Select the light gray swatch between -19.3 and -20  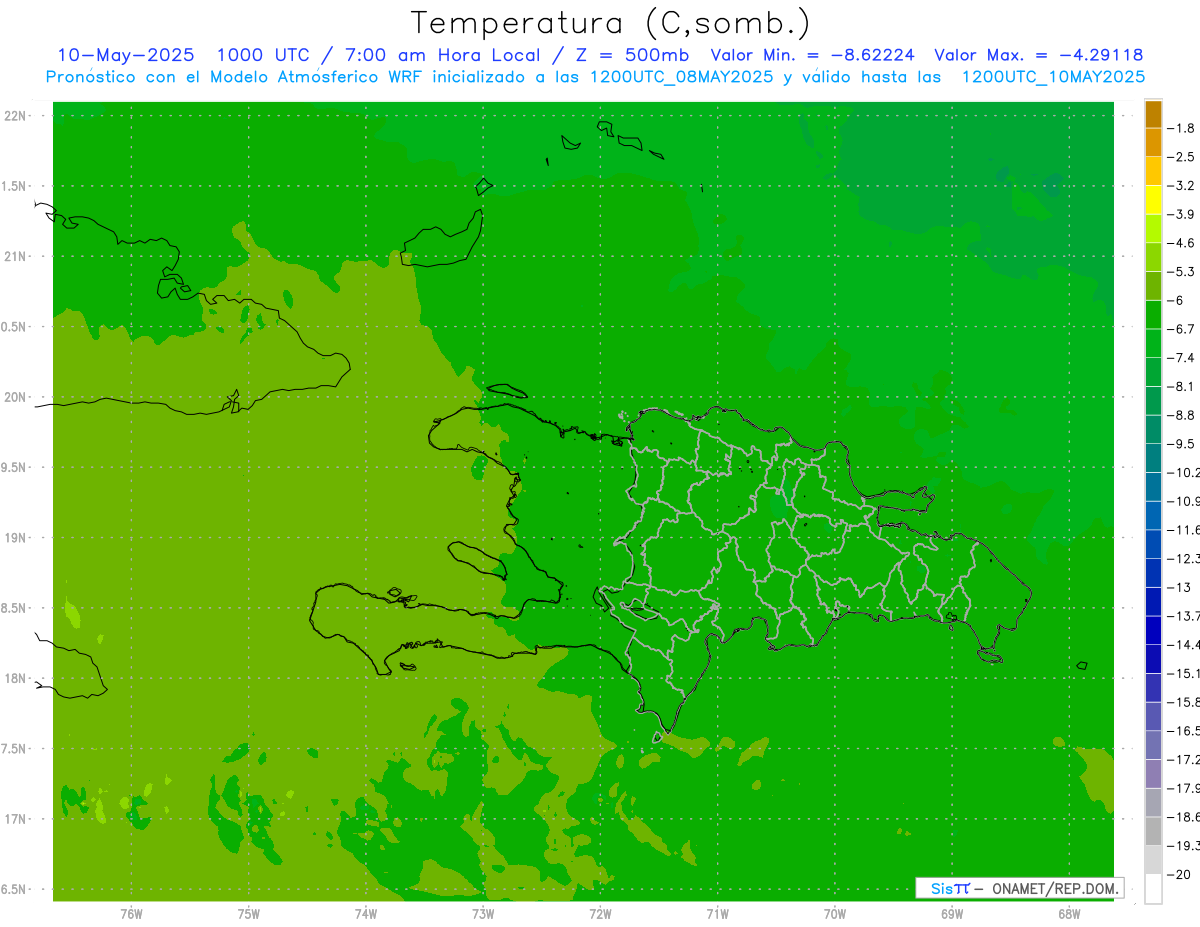[1153, 860]
